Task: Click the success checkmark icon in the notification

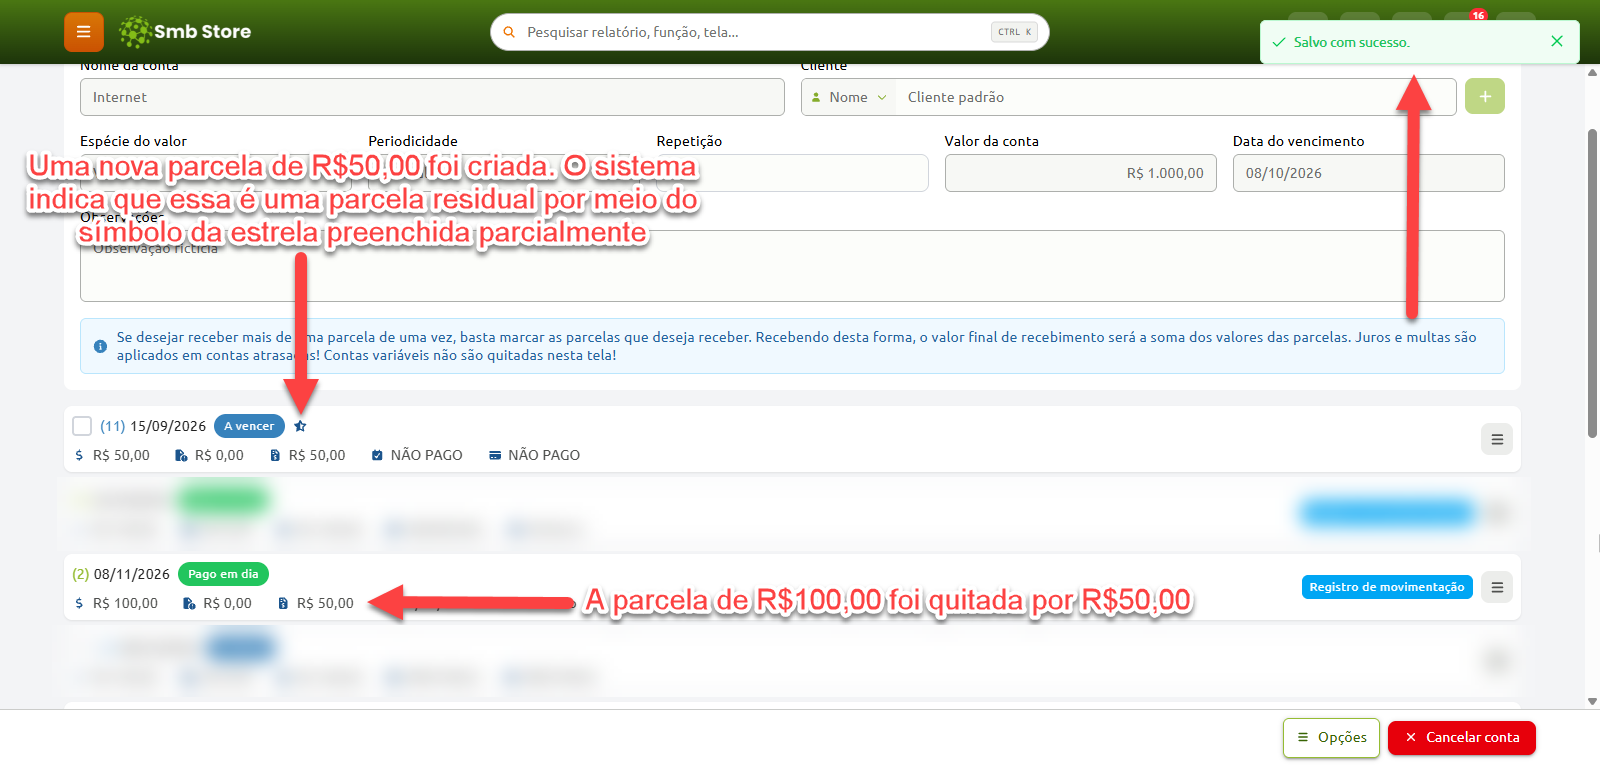Action: click(x=1278, y=42)
